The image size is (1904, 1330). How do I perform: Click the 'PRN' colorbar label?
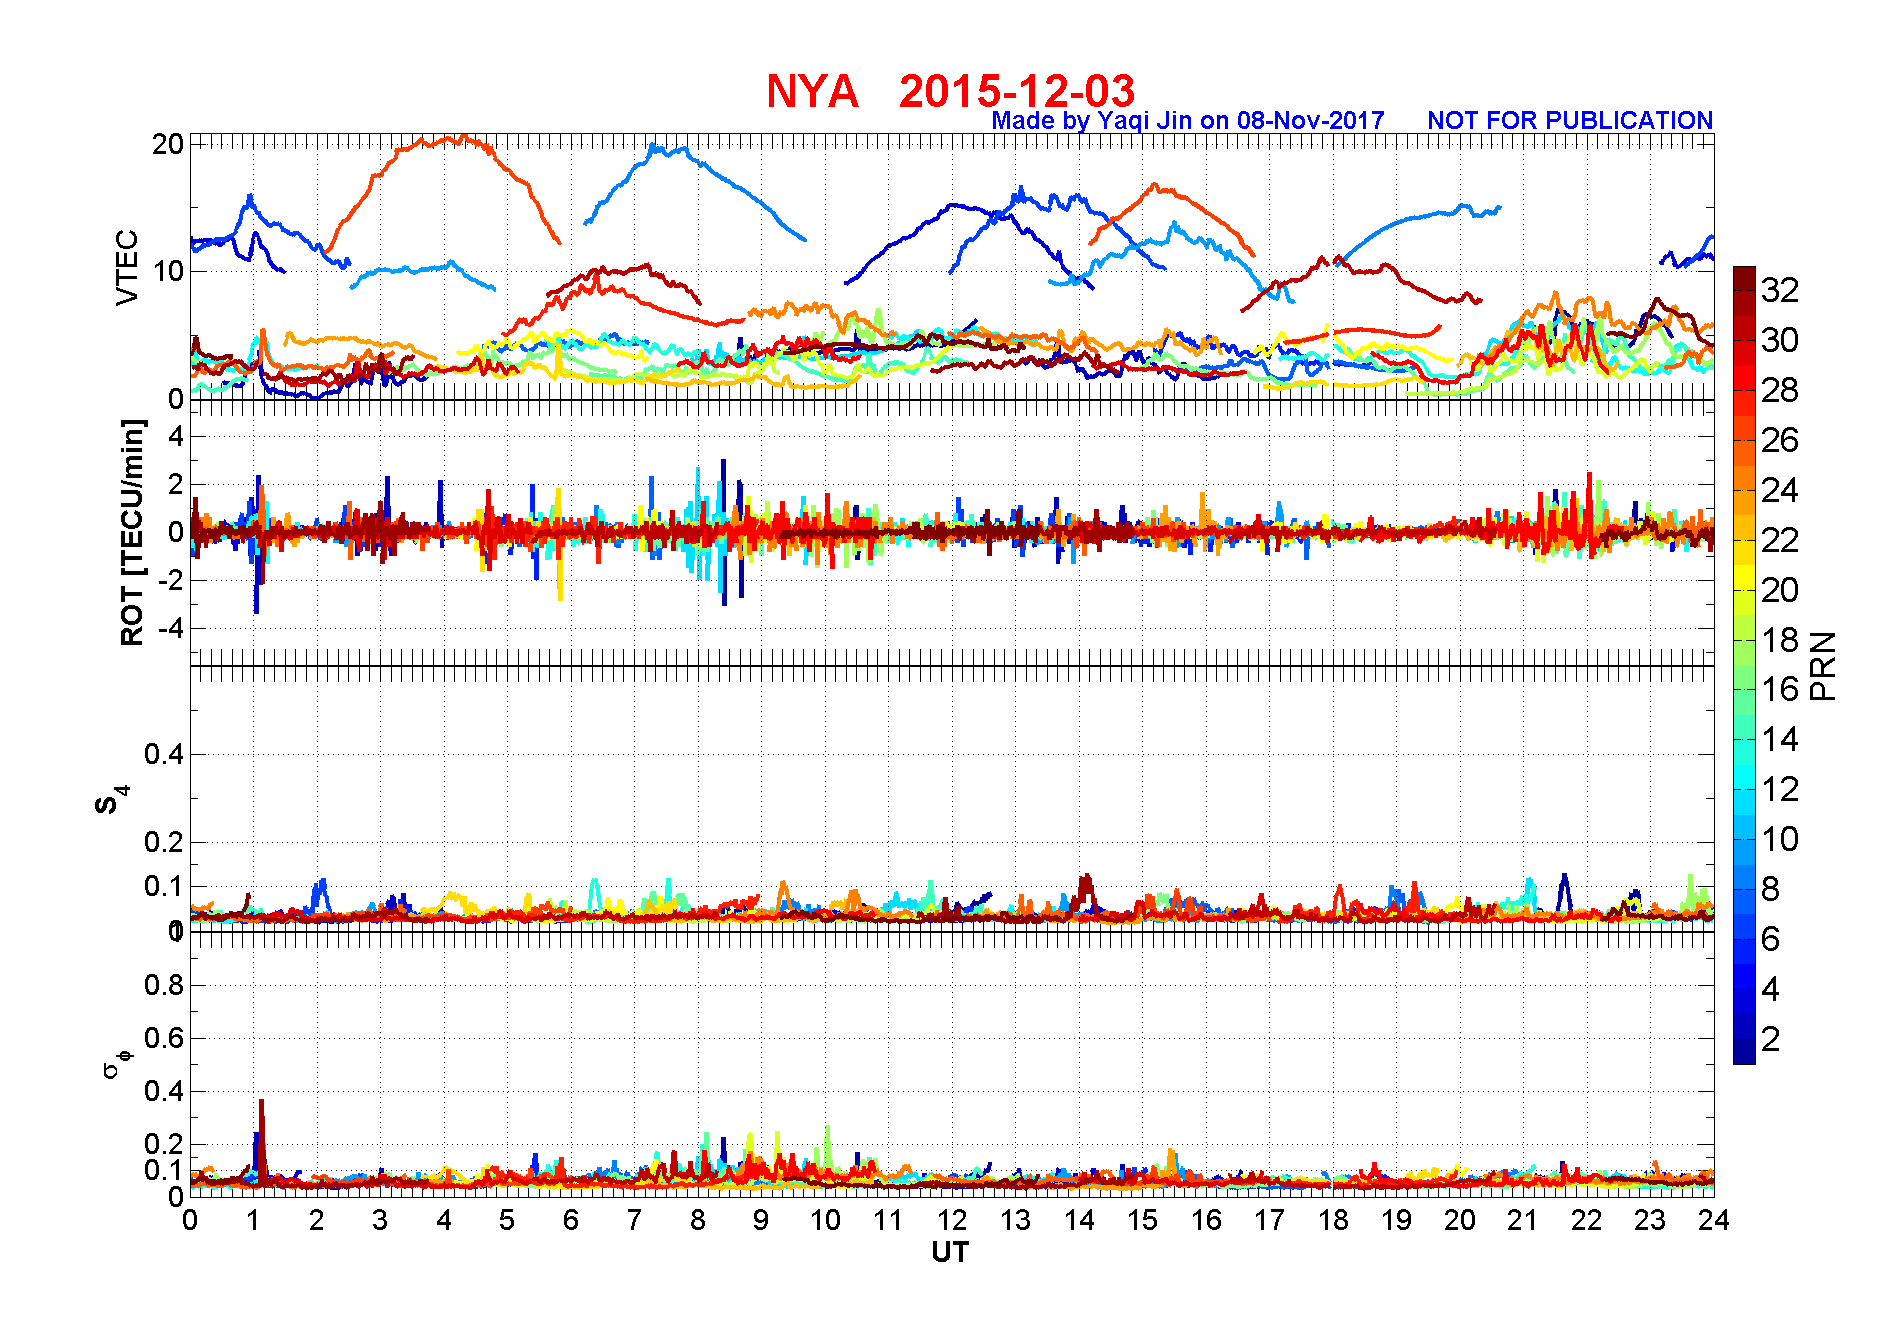point(1823,666)
